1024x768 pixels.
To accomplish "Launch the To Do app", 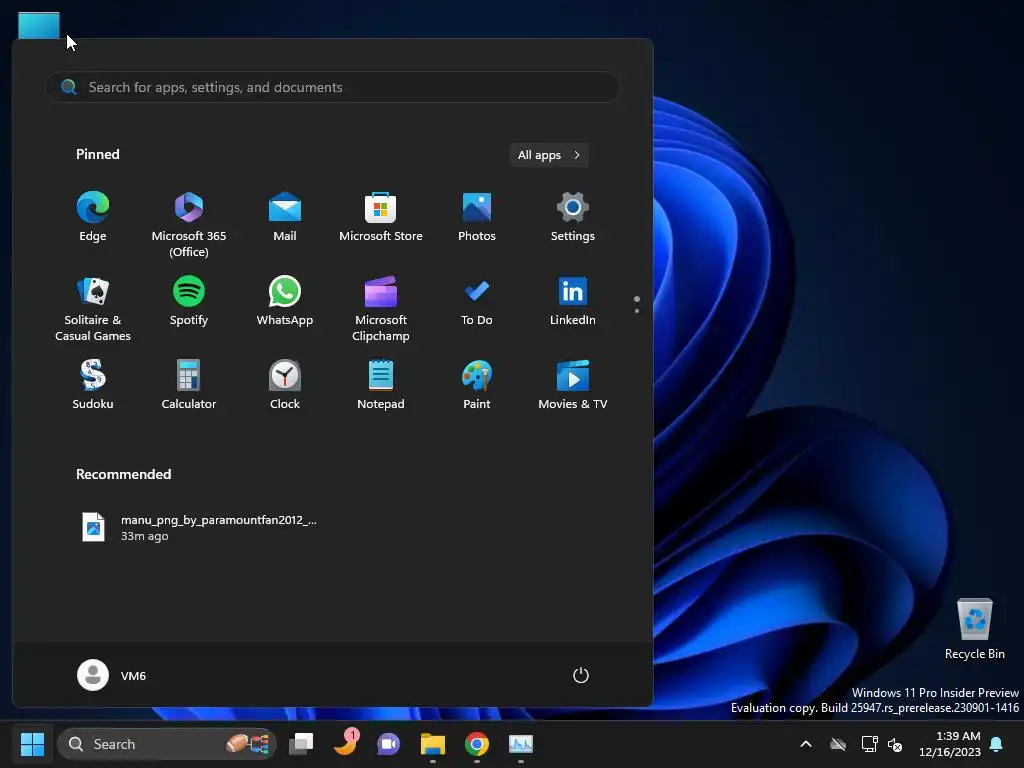I will [477, 301].
